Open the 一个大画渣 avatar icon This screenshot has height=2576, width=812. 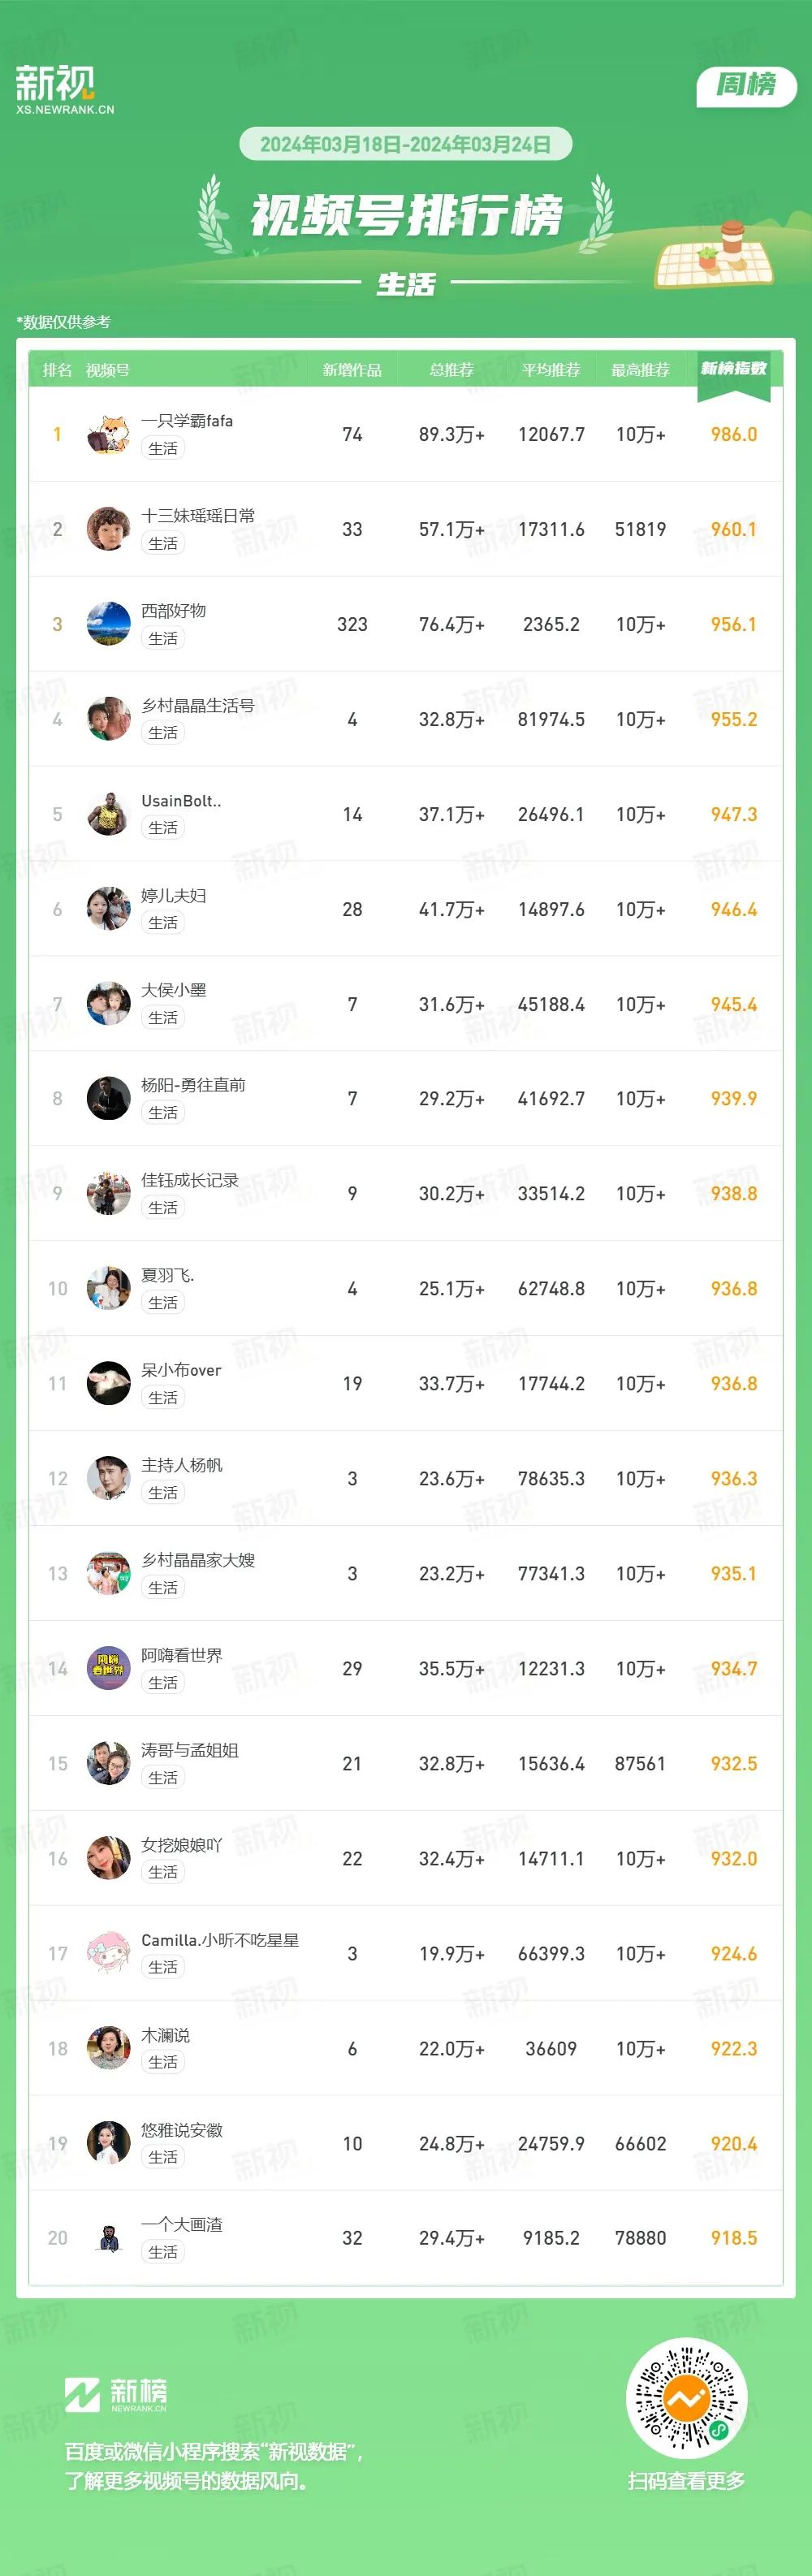[x=108, y=2239]
